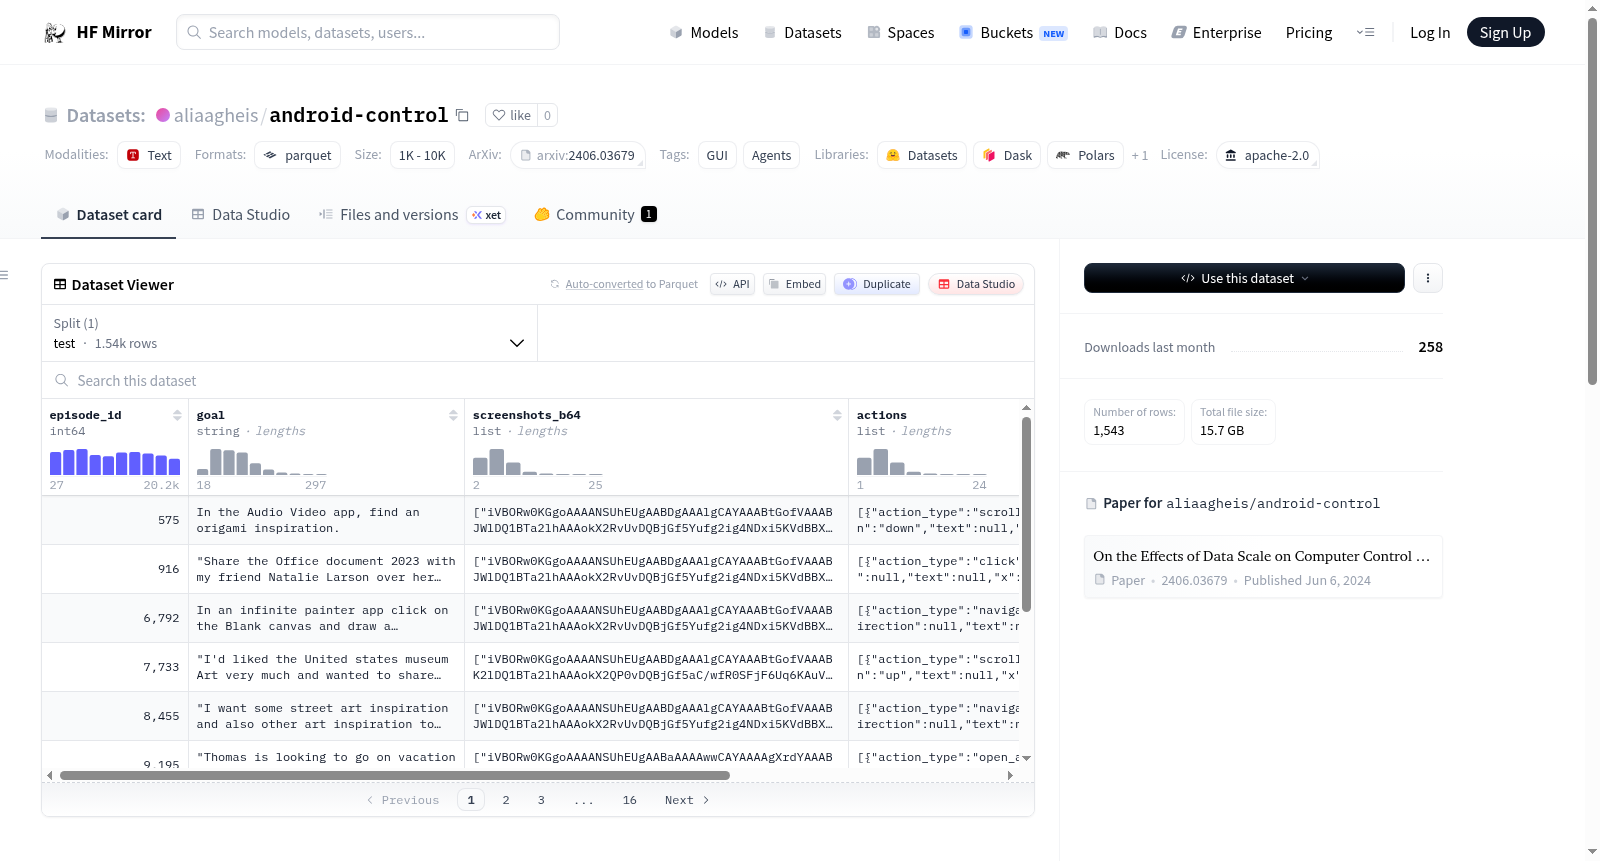Open the Files and versions tab

coord(412,215)
